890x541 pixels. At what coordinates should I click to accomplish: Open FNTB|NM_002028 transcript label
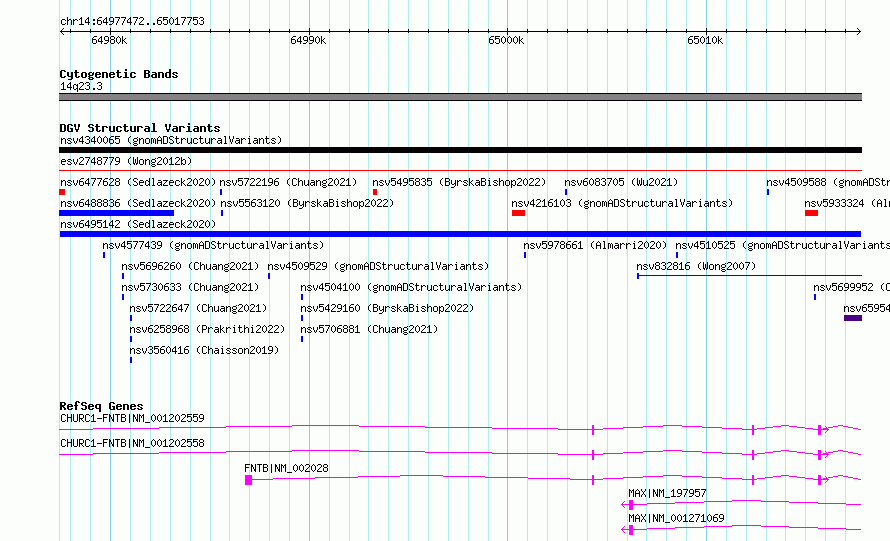(x=286, y=468)
